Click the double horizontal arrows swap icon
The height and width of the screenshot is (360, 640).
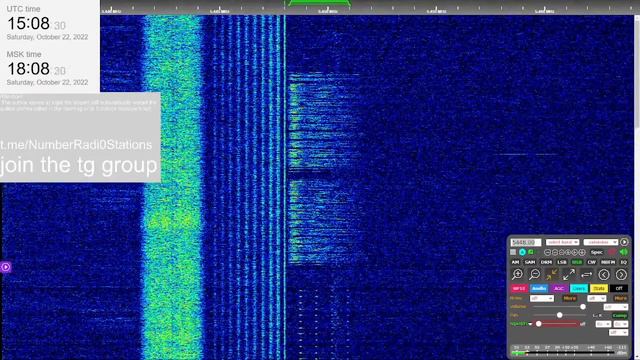tap(587, 274)
